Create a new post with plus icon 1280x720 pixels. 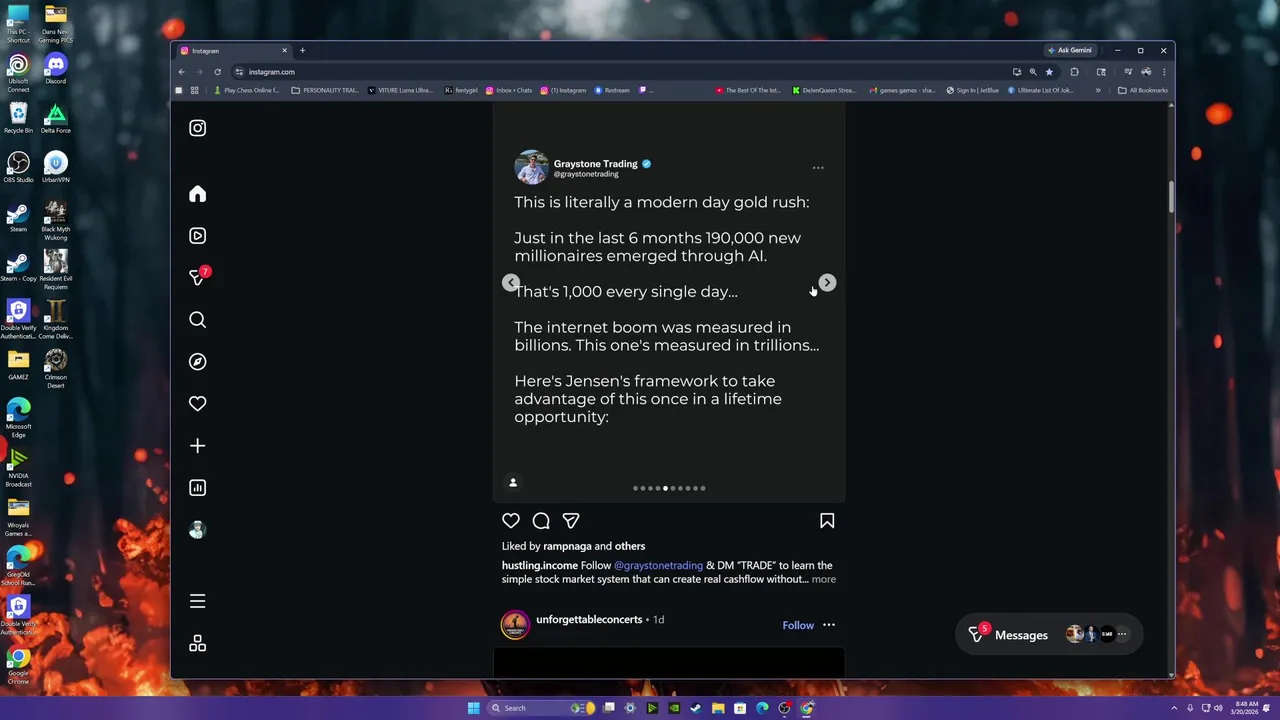(x=198, y=446)
